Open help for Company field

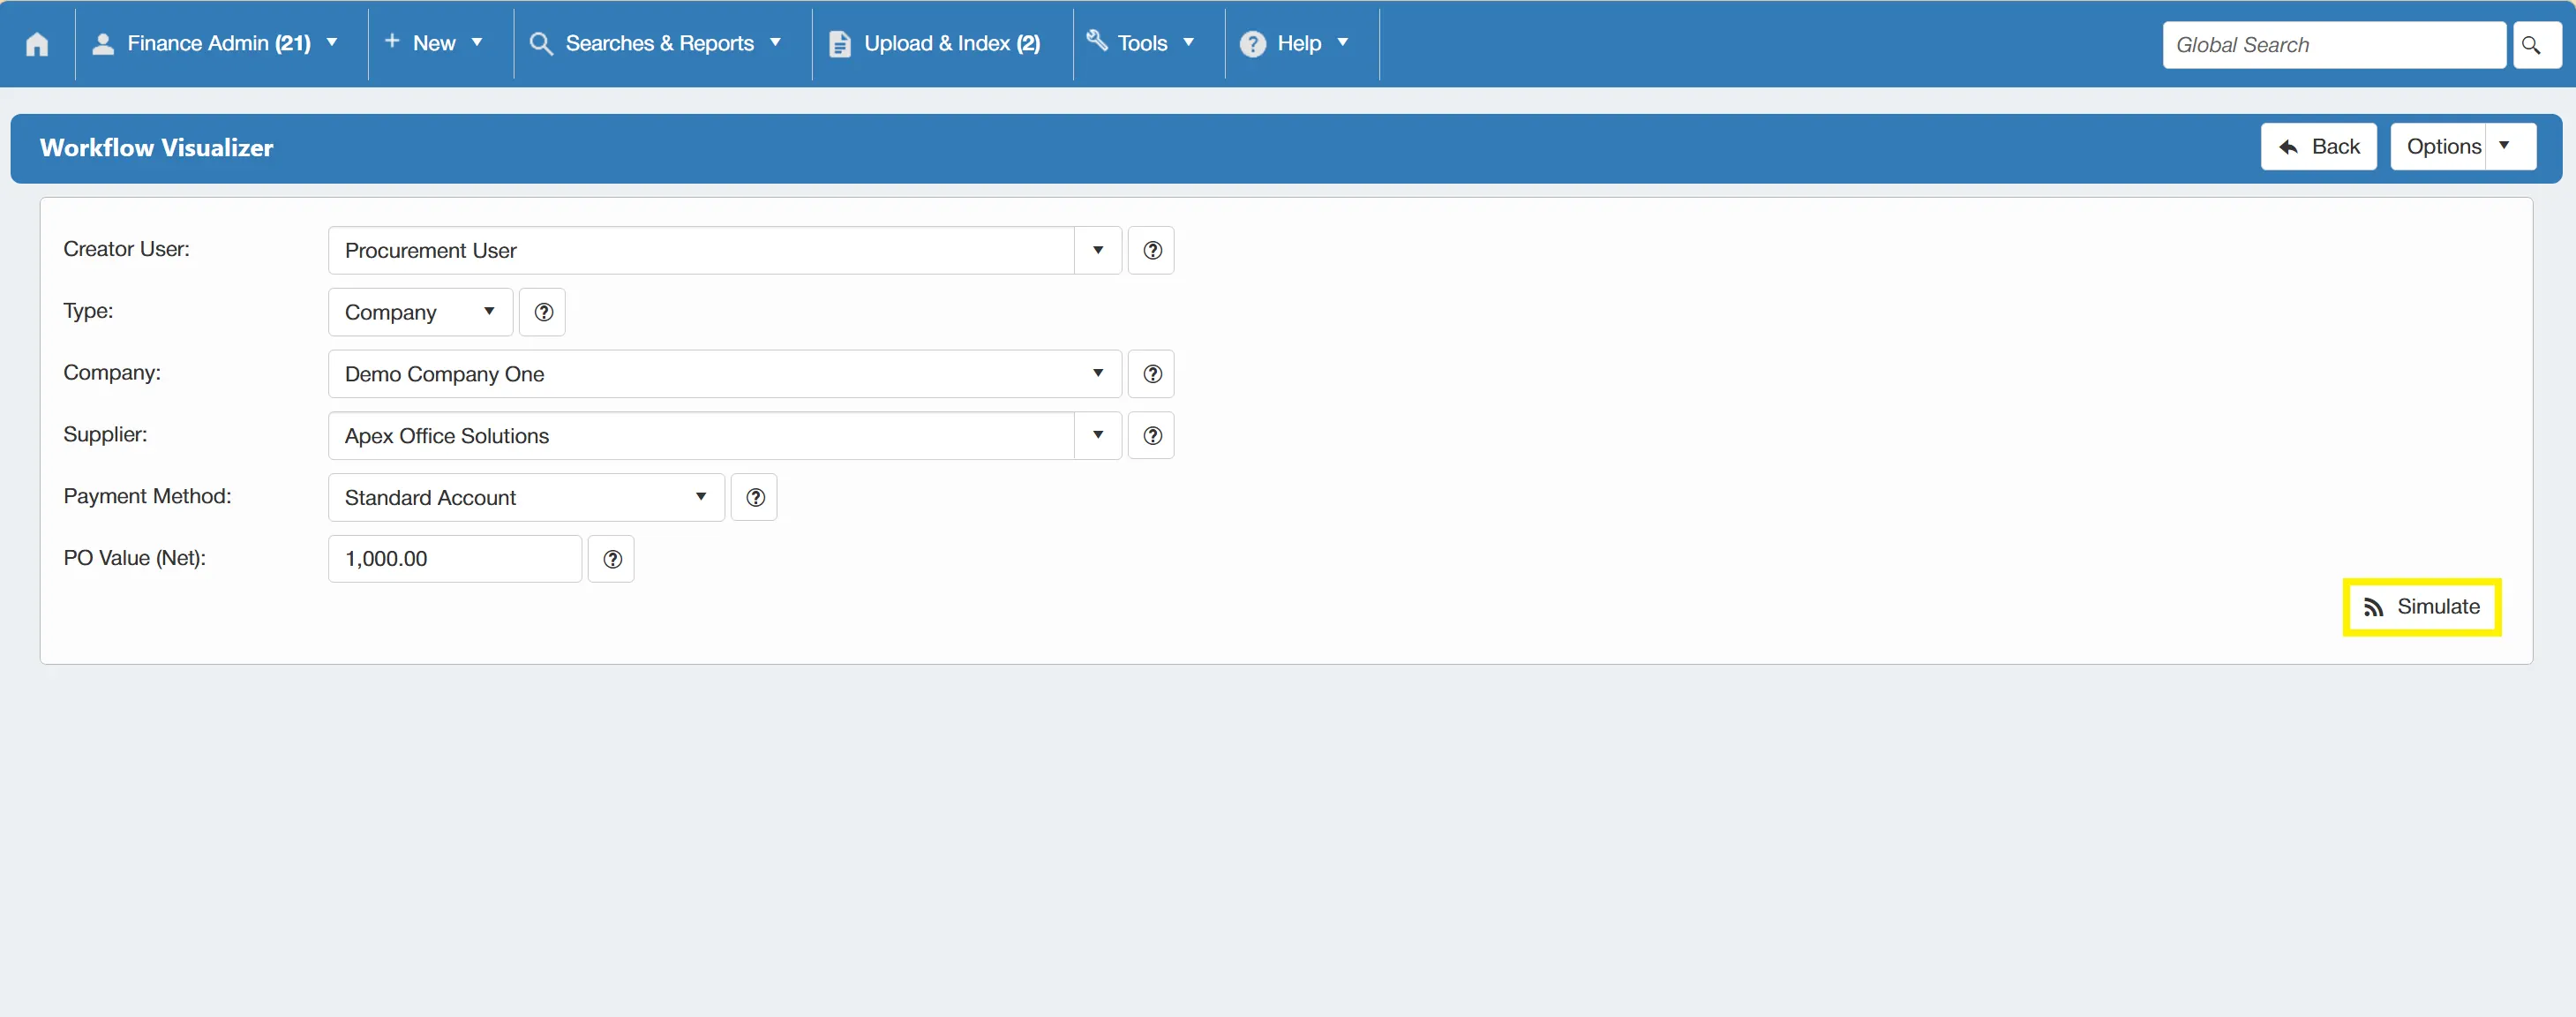click(x=1152, y=374)
